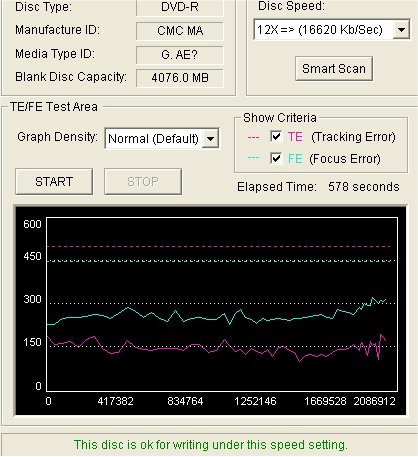Click the 834764 x-axis label
Screen dimensions: 418x457
pyautogui.click(x=185, y=401)
